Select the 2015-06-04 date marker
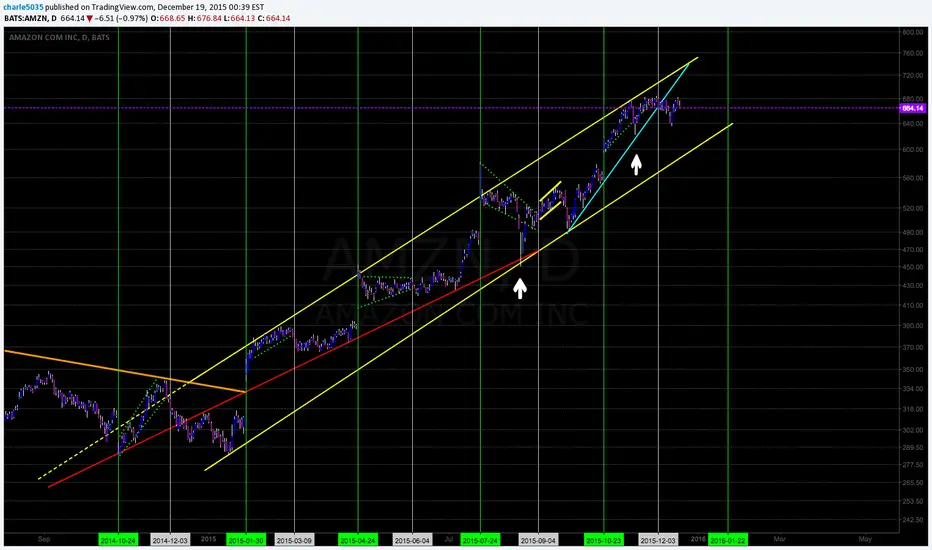The height and width of the screenshot is (550, 932). click(x=412, y=540)
